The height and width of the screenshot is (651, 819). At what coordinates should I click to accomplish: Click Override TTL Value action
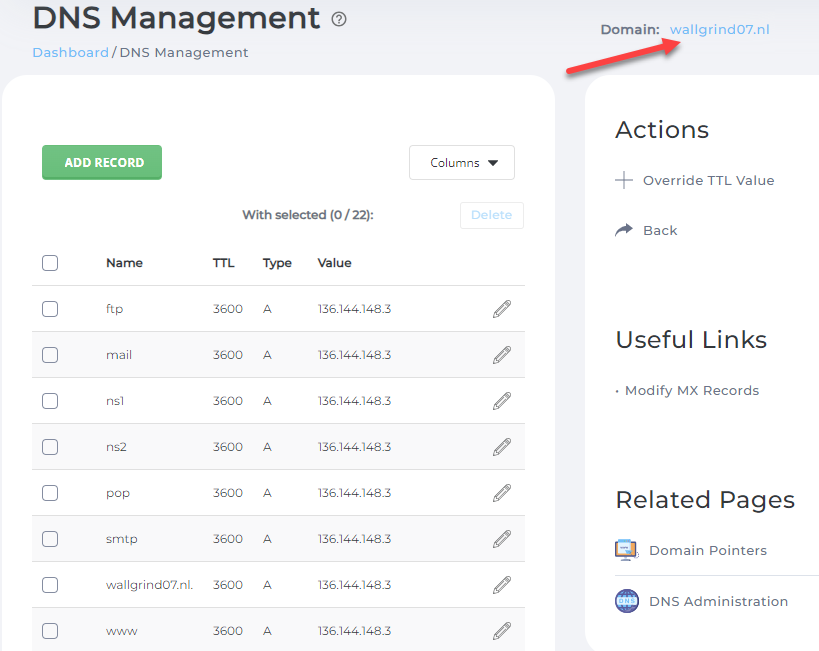[708, 180]
